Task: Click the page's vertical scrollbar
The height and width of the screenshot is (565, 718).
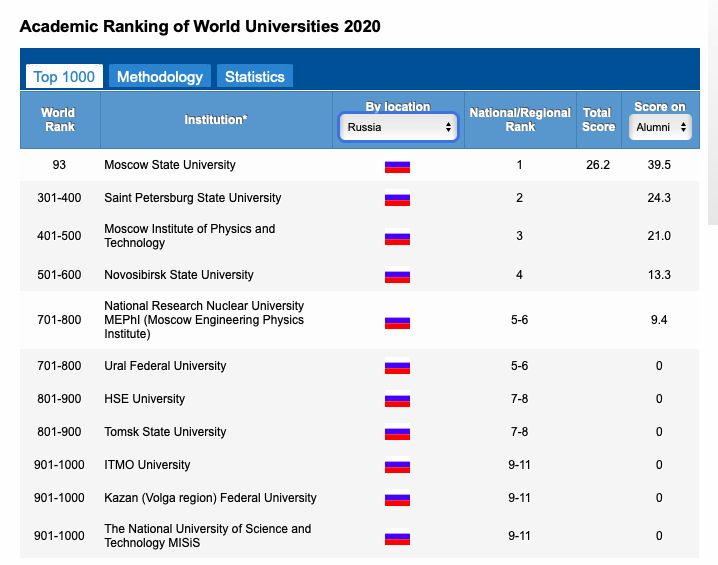Action: pyautogui.click(x=713, y=112)
